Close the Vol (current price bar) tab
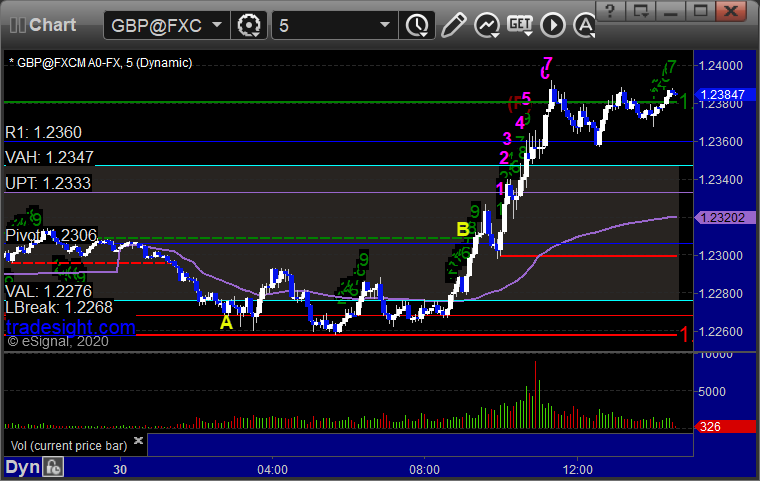This screenshot has height=481, width=760. 138,440
